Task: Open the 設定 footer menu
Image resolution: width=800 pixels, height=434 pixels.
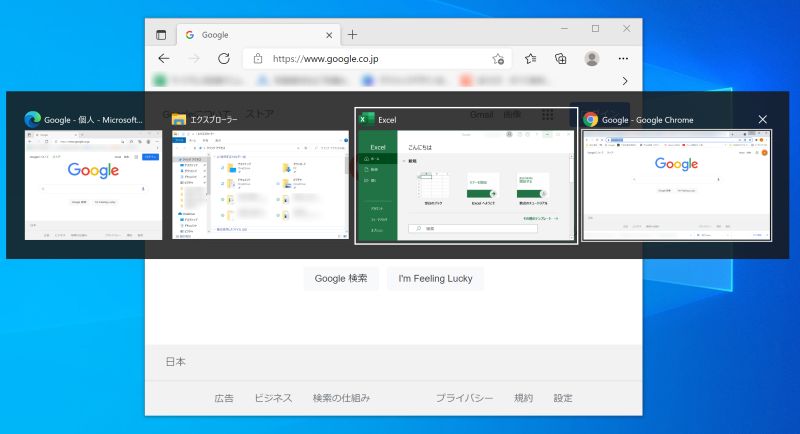Action: tap(563, 398)
